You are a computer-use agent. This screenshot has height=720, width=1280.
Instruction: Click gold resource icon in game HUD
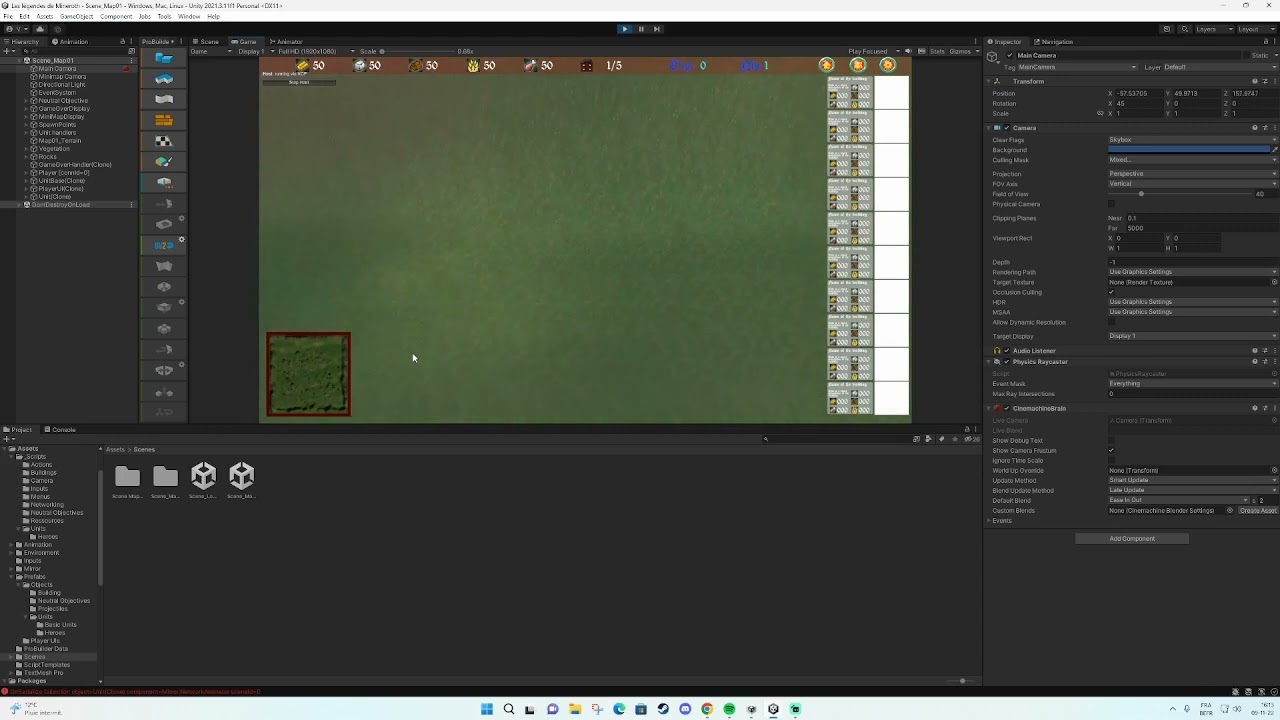coord(303,65)
